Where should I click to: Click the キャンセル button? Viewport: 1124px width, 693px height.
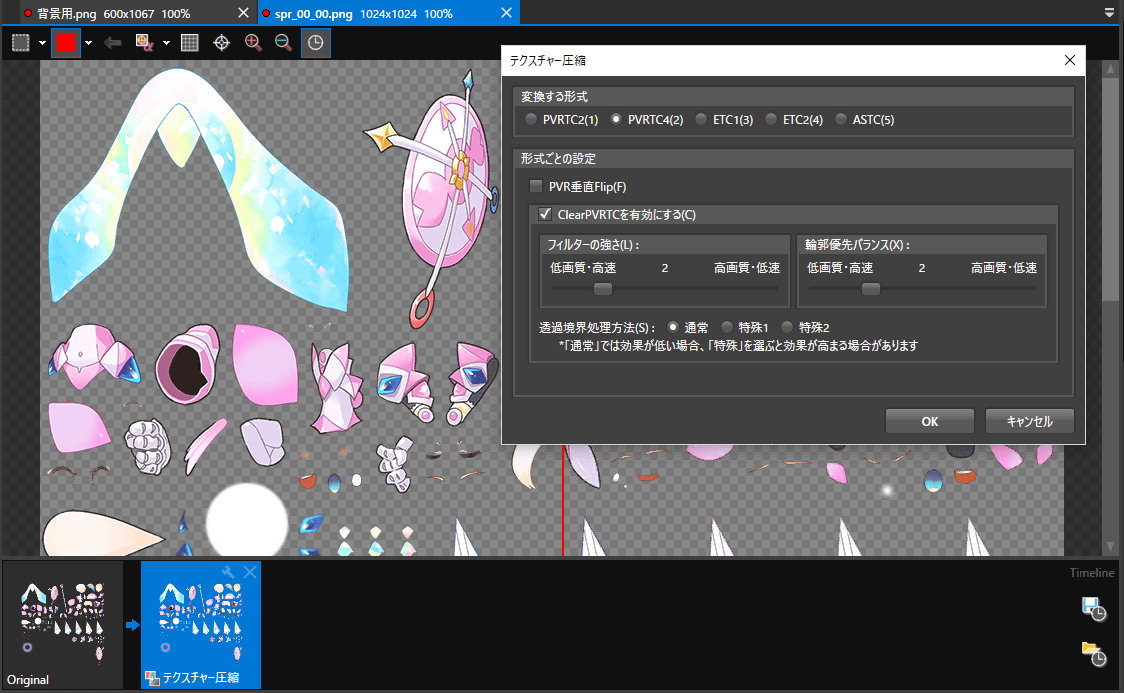click(1029, 421)
